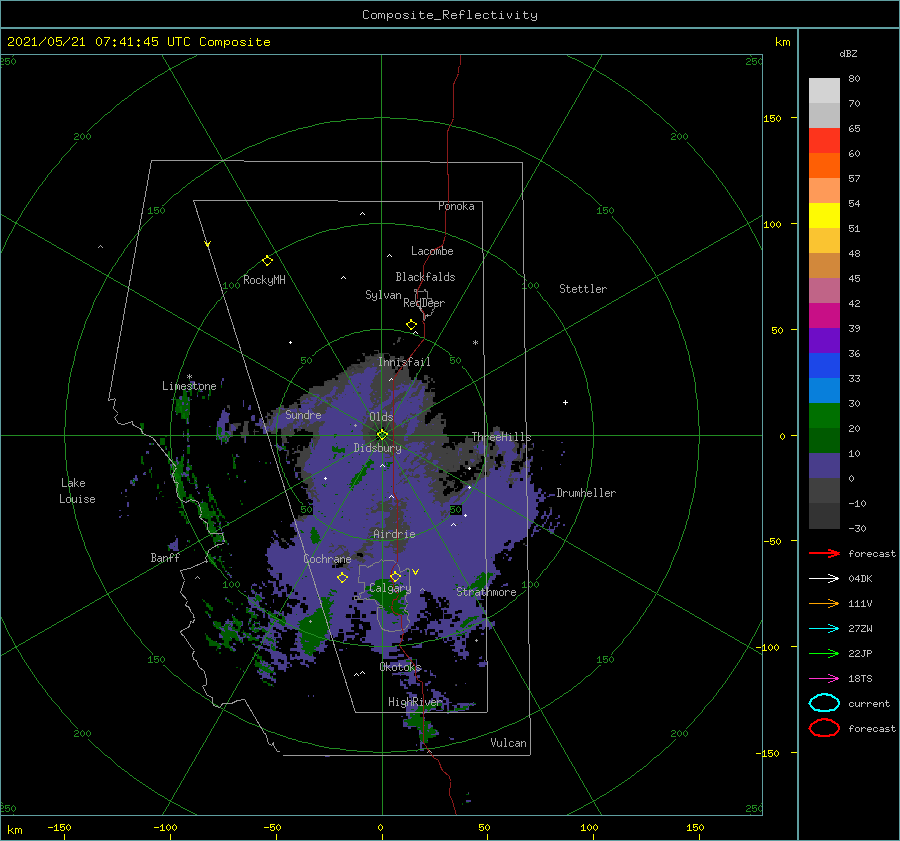Choose the magenta 18TS arrow symbol
Viewport: 900px width, 841px height.
[824, 678]
